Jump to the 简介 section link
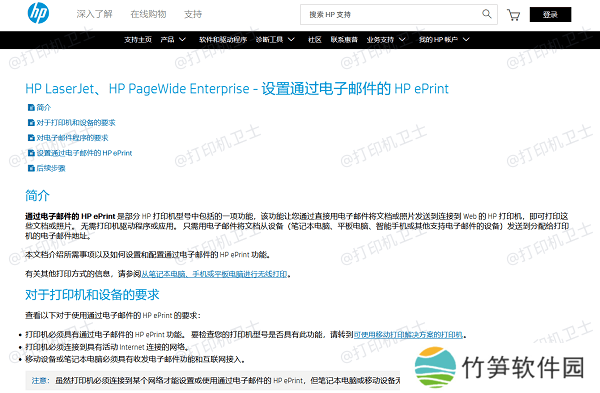The height and width of the screenshot is (393, 600). (x=44, y=108)
